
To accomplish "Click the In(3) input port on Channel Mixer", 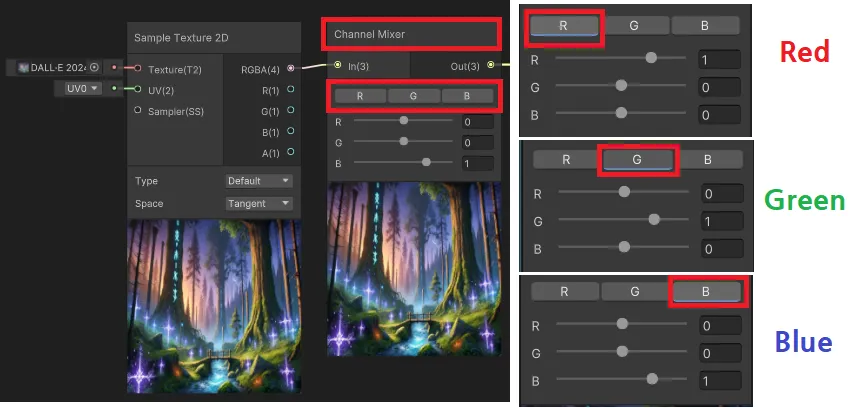I will 338,66.
